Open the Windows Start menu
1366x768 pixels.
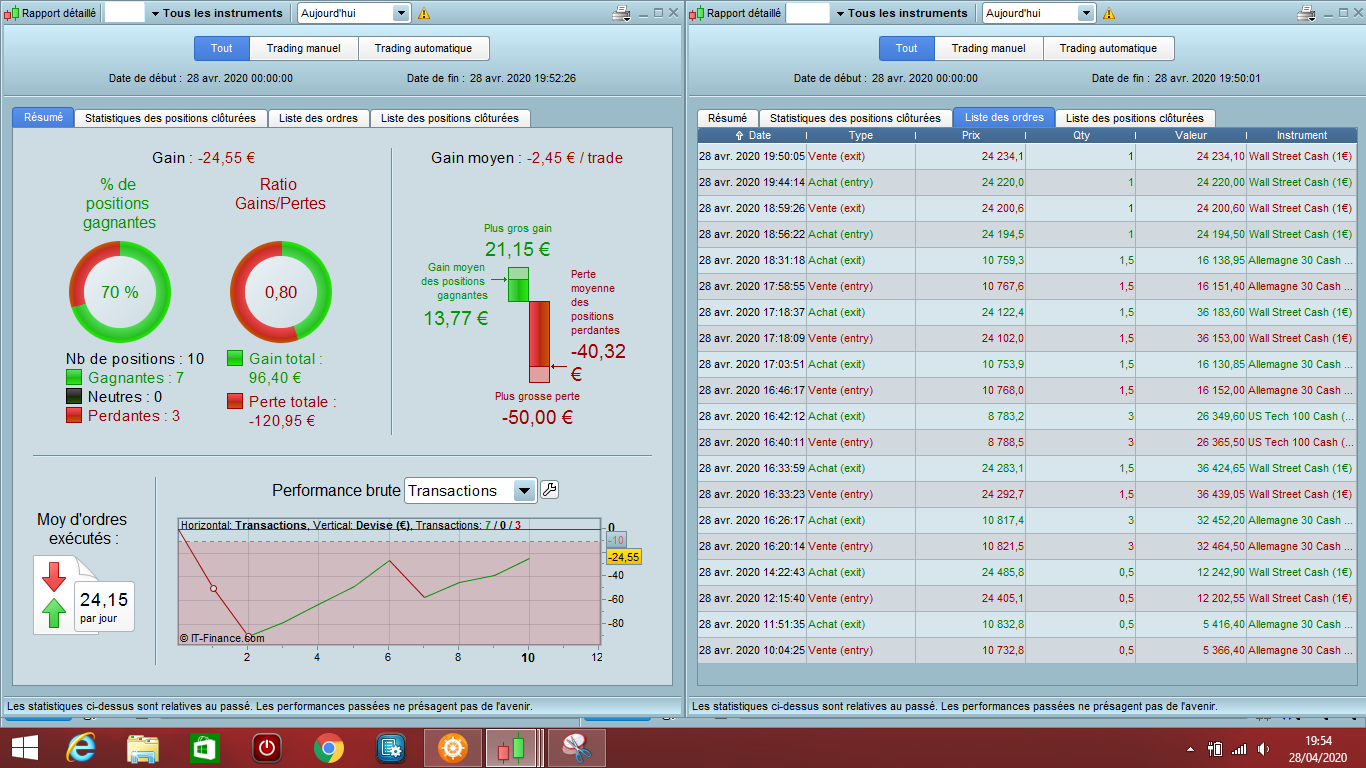click(x=24, y=748)
